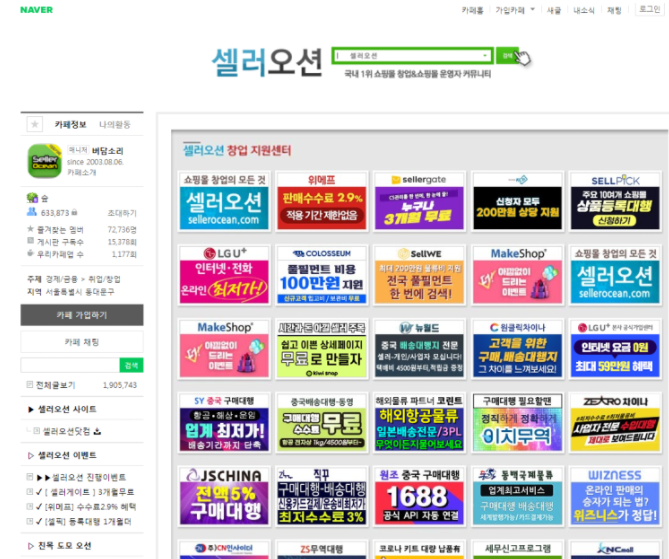Click the NAVER logo

[x=37, y=10]
